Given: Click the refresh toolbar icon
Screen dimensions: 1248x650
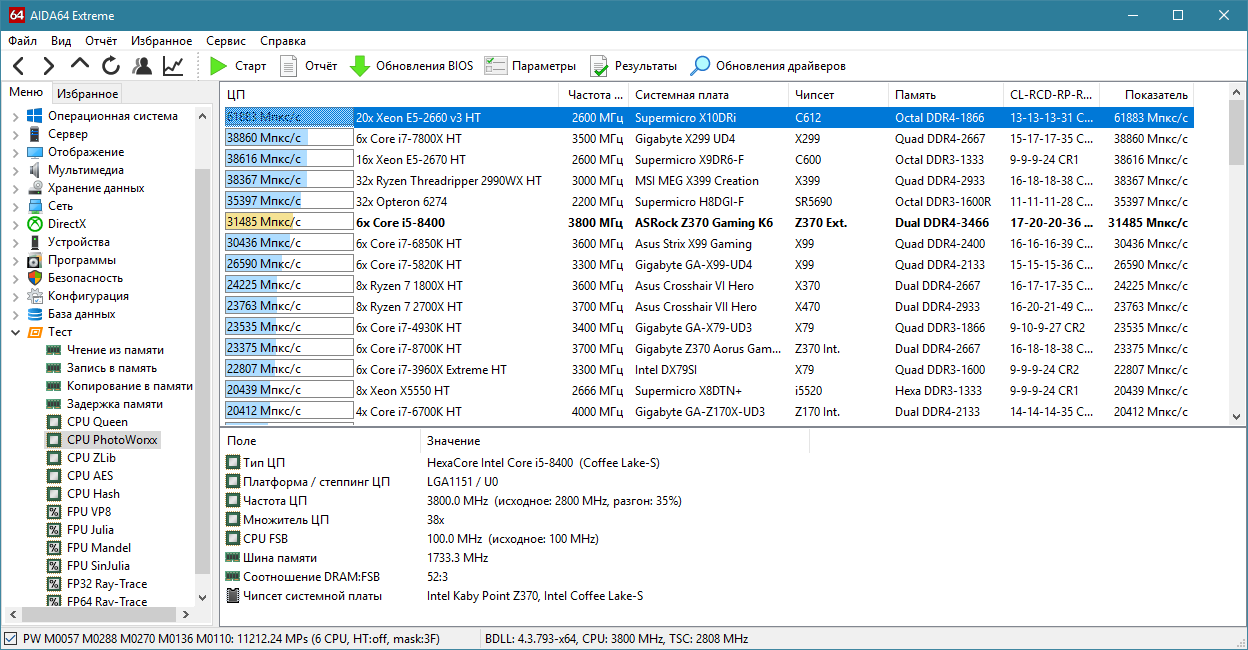Looking at the screenshot, I should pos(111,66).
